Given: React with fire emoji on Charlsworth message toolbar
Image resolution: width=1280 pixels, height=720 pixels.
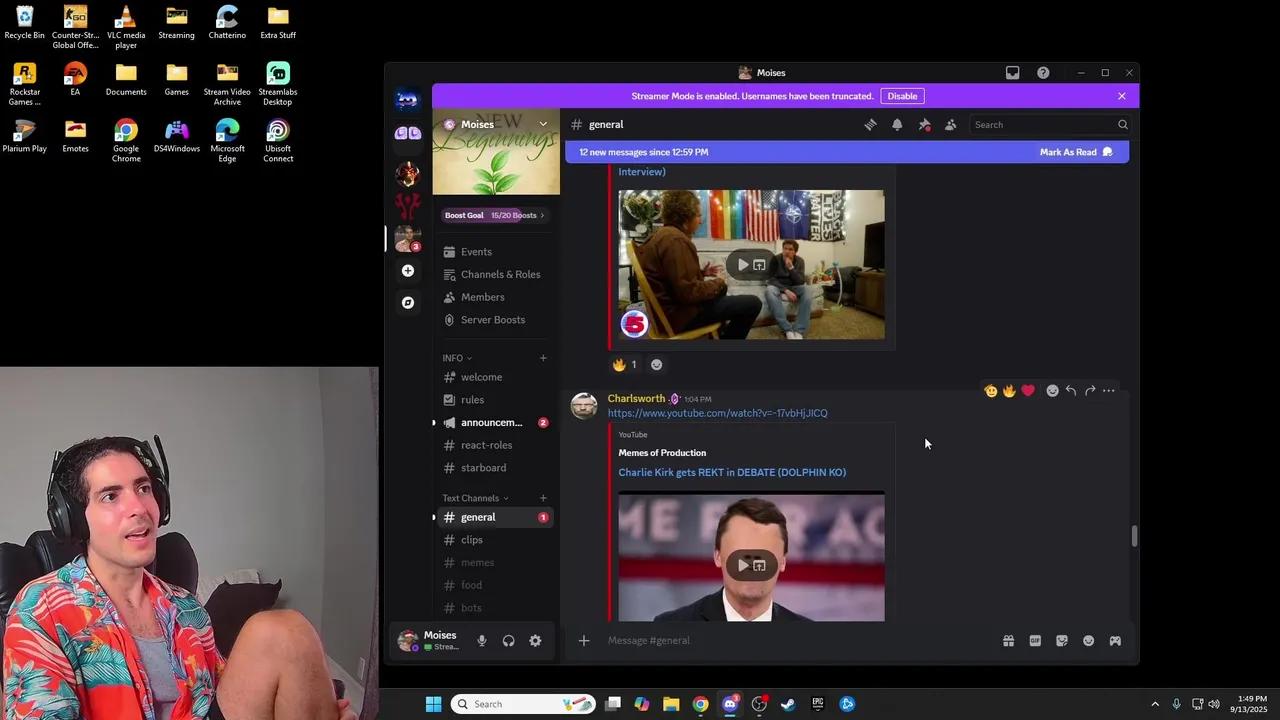Looking at the screenshot, I should (1009, 391).
